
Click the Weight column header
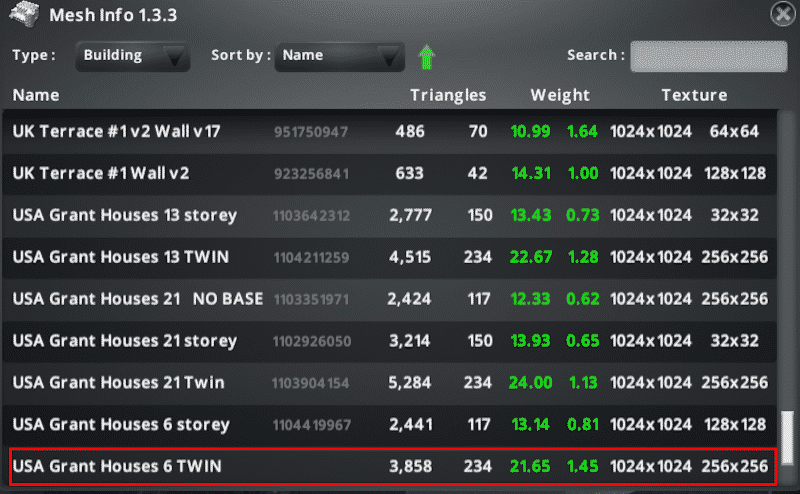(560, 95)
